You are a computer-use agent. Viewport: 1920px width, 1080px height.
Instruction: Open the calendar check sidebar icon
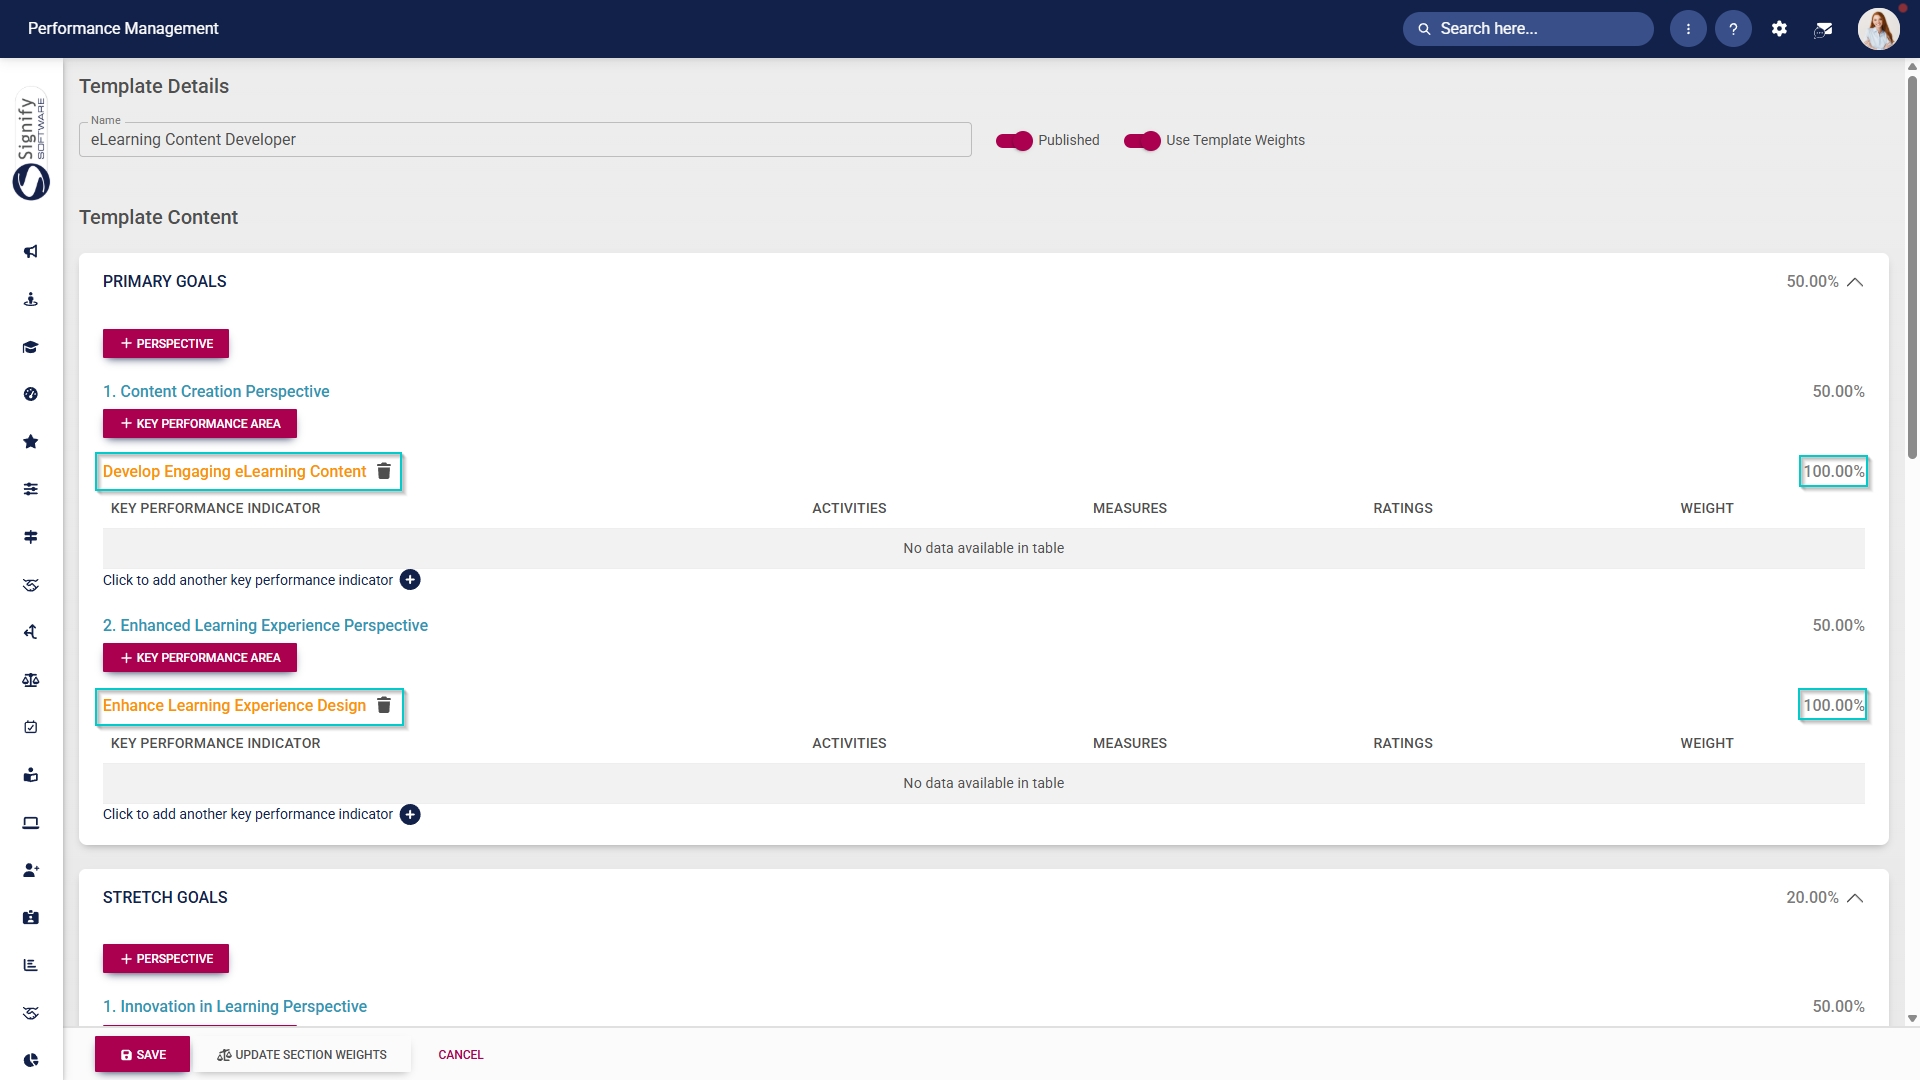[x=31, y=727]
